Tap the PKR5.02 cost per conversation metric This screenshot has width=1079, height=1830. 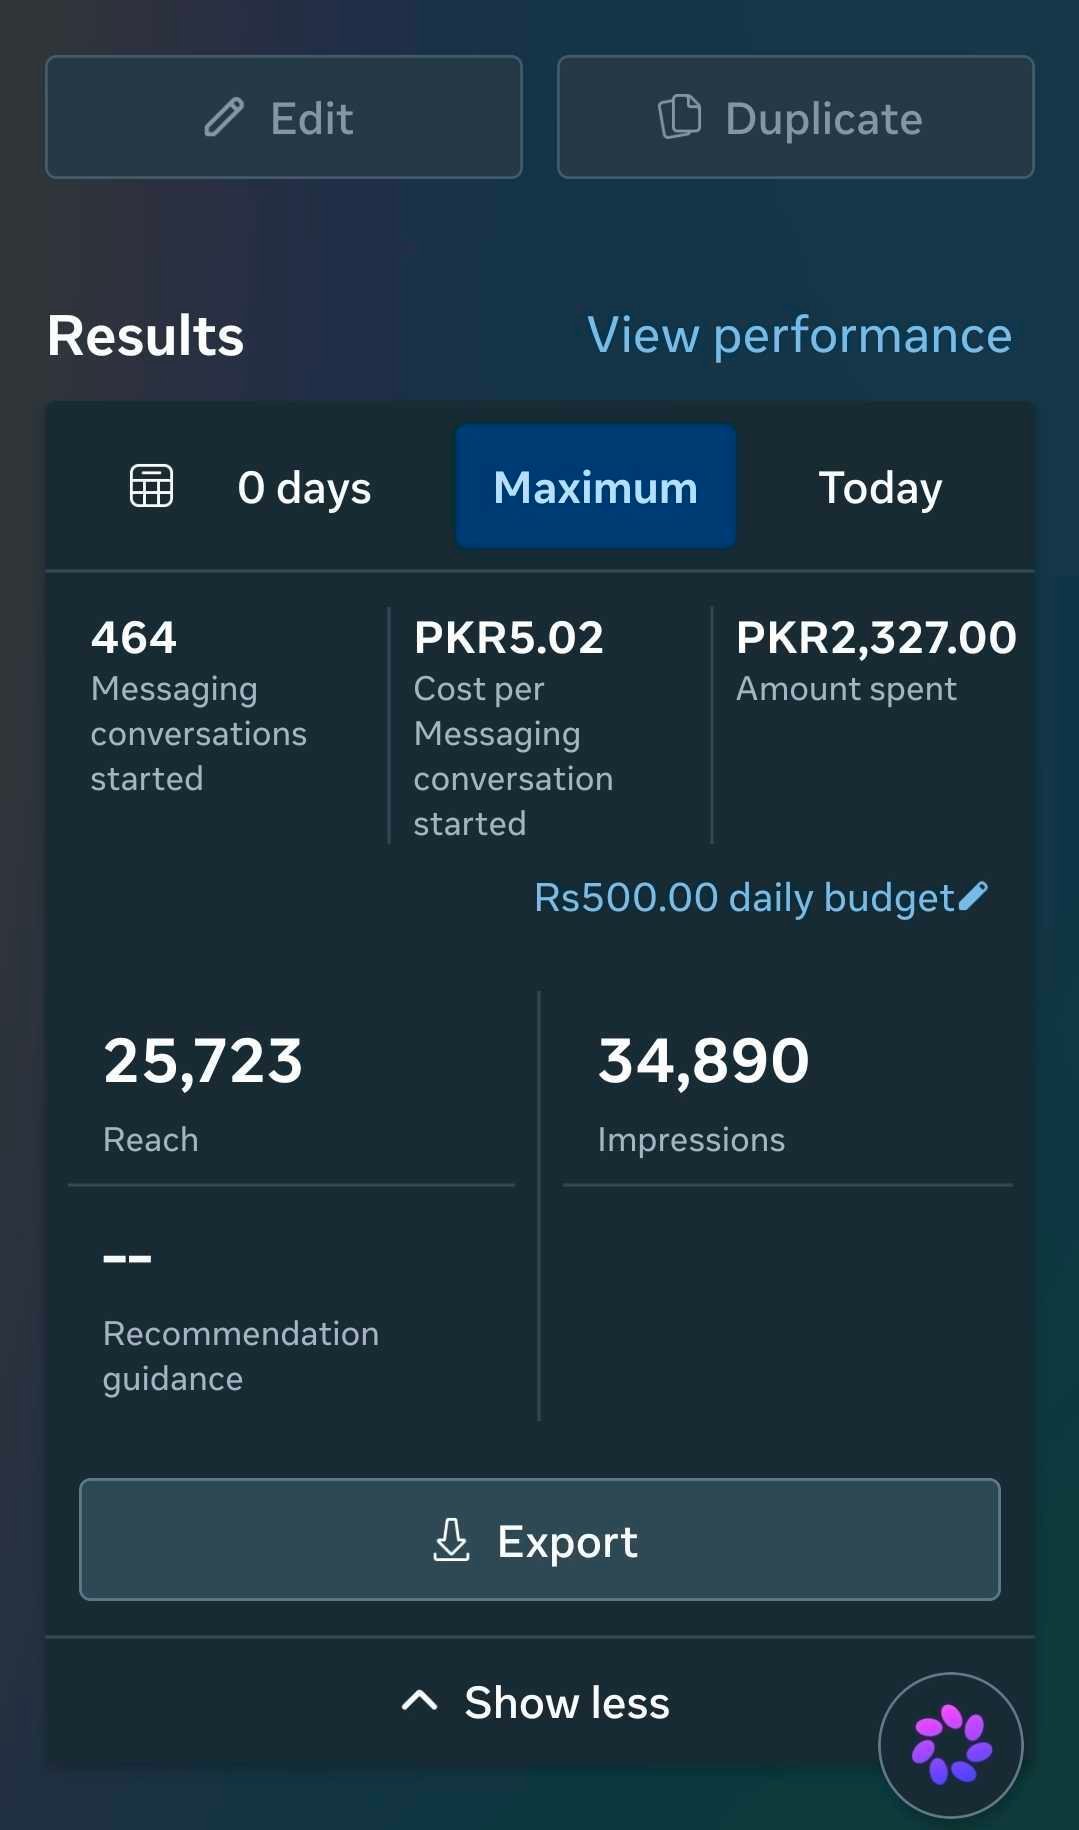pyautogui.click(x=514, y=728)
